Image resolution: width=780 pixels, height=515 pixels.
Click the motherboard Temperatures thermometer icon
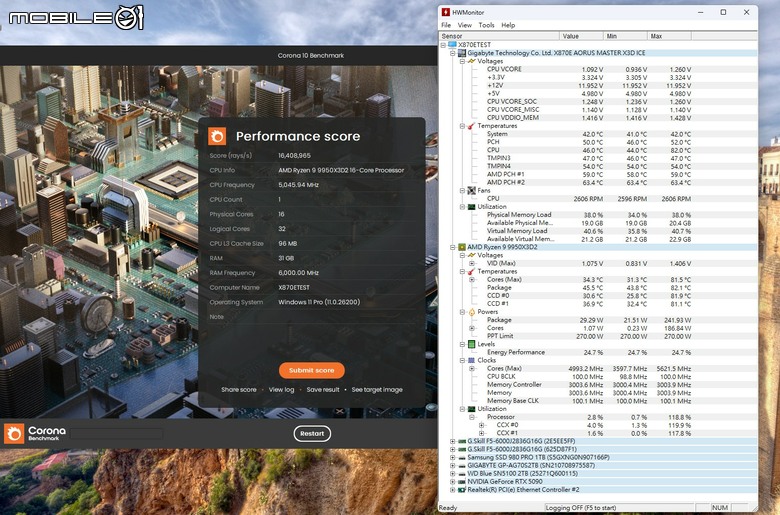472,126
